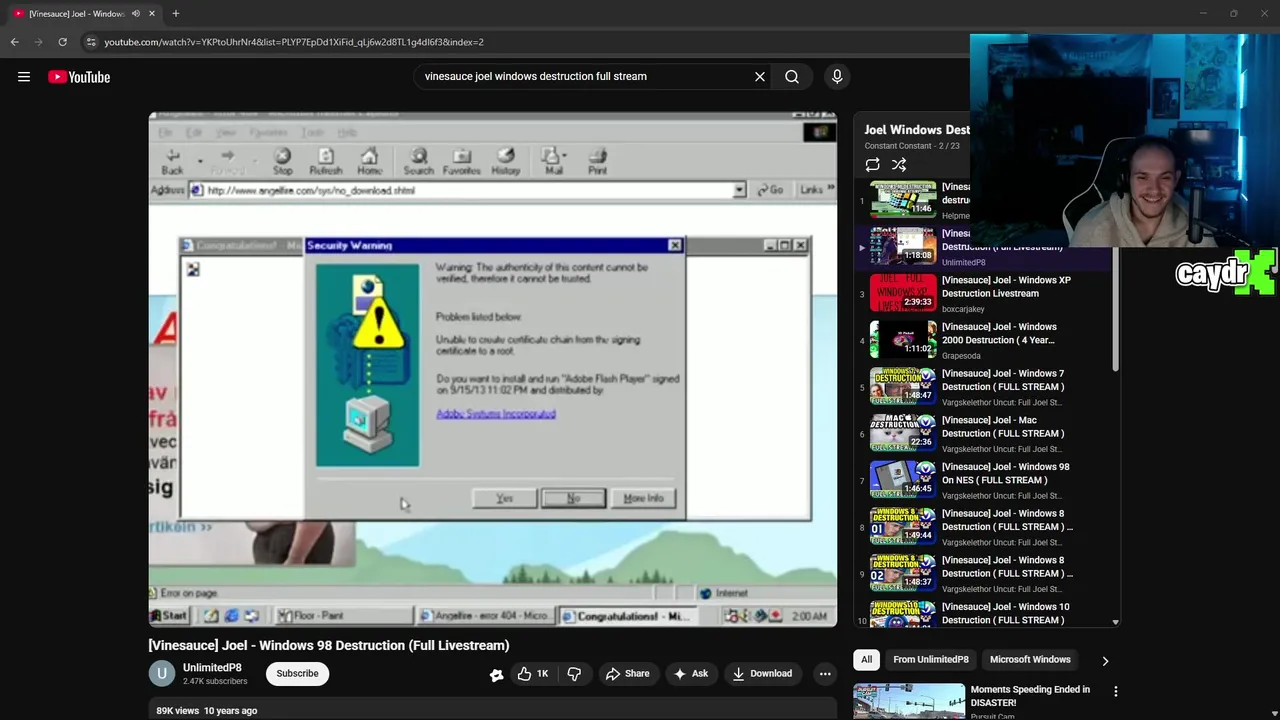This screenshot has width=1280, height=720.
Task: Open the YouTube hamburger guide menu
Action: [x=24, y=77]
